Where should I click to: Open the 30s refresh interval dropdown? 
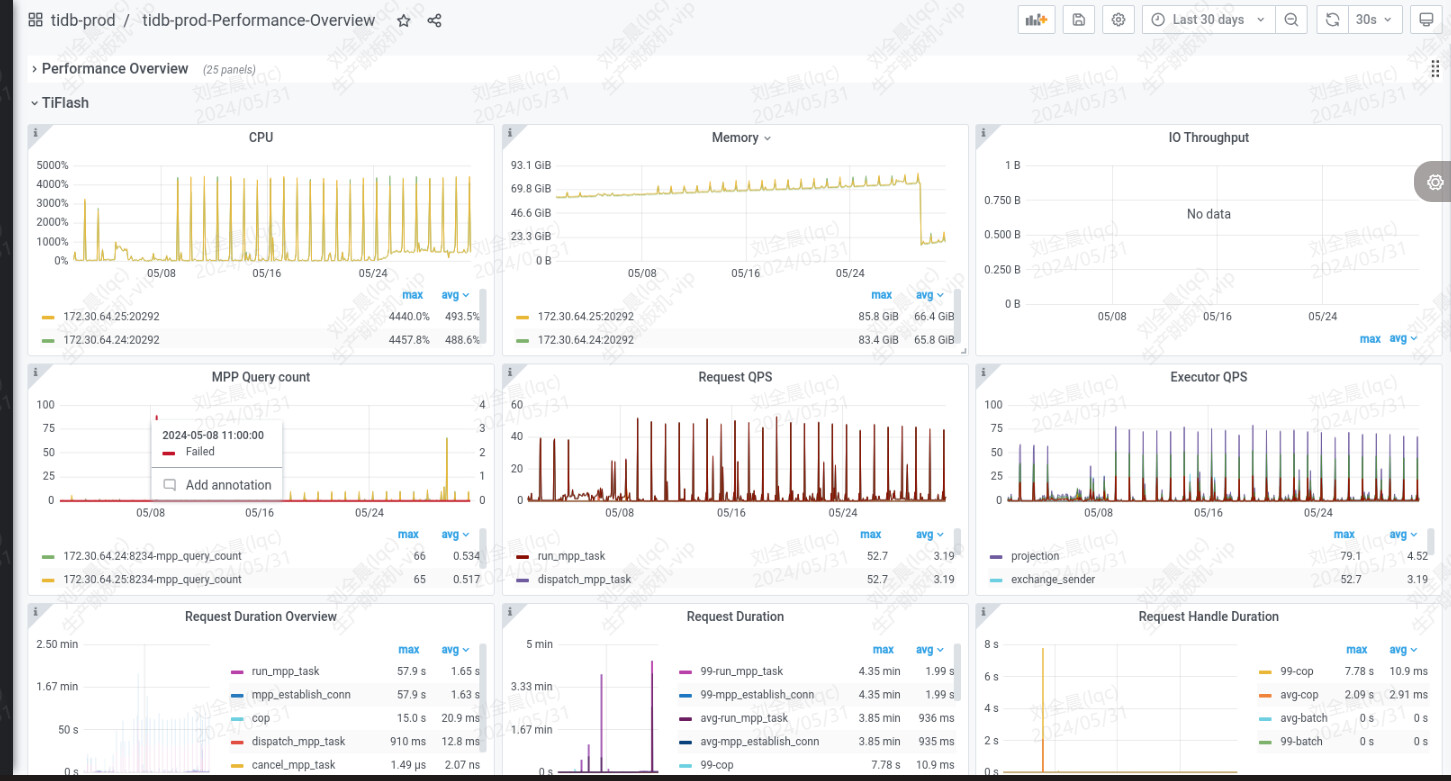tap(1373, 20)
